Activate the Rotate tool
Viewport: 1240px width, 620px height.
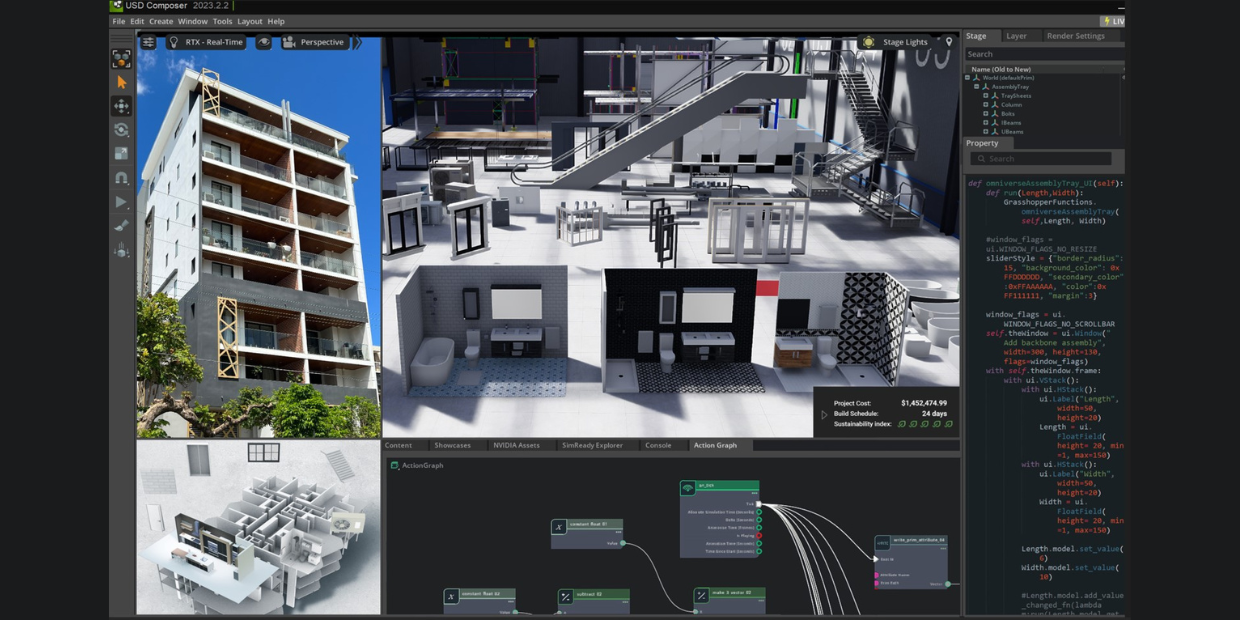click(x=122, y=129)
